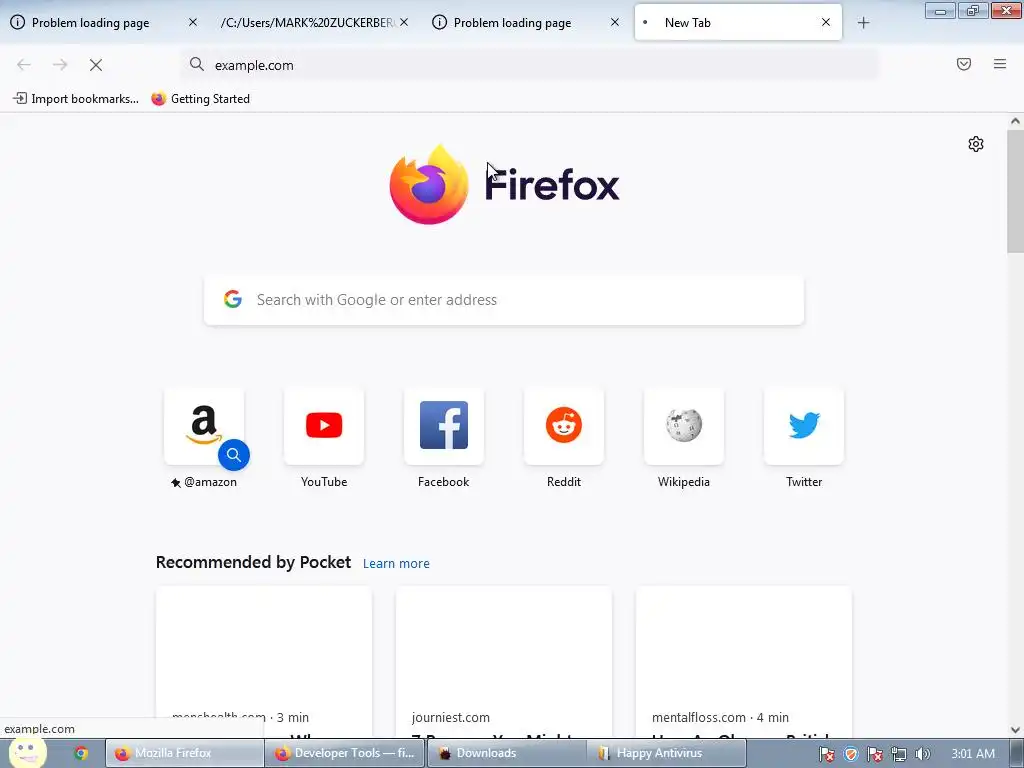Switch to Developer Tools taskbar button

coord(345,753)
